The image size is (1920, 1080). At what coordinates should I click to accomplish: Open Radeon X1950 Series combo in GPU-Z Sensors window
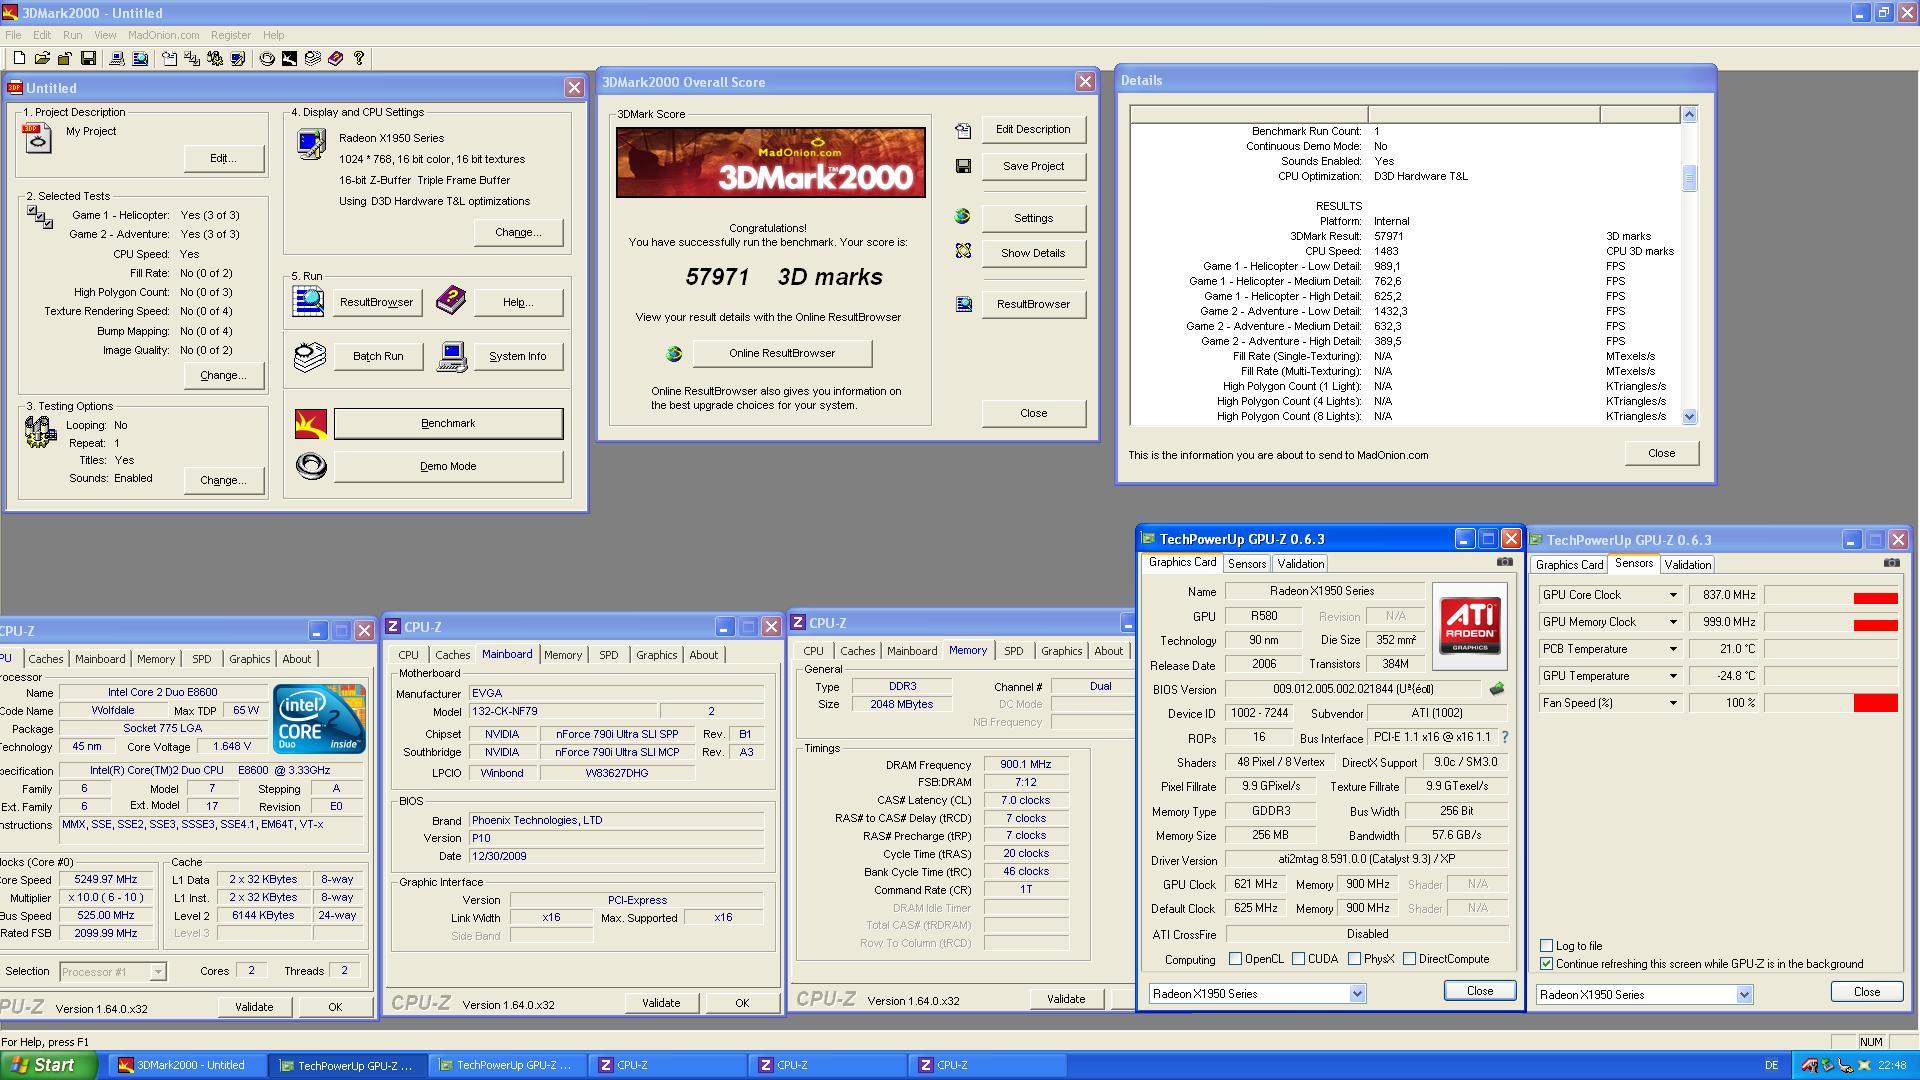click(x=1744, y=995)
